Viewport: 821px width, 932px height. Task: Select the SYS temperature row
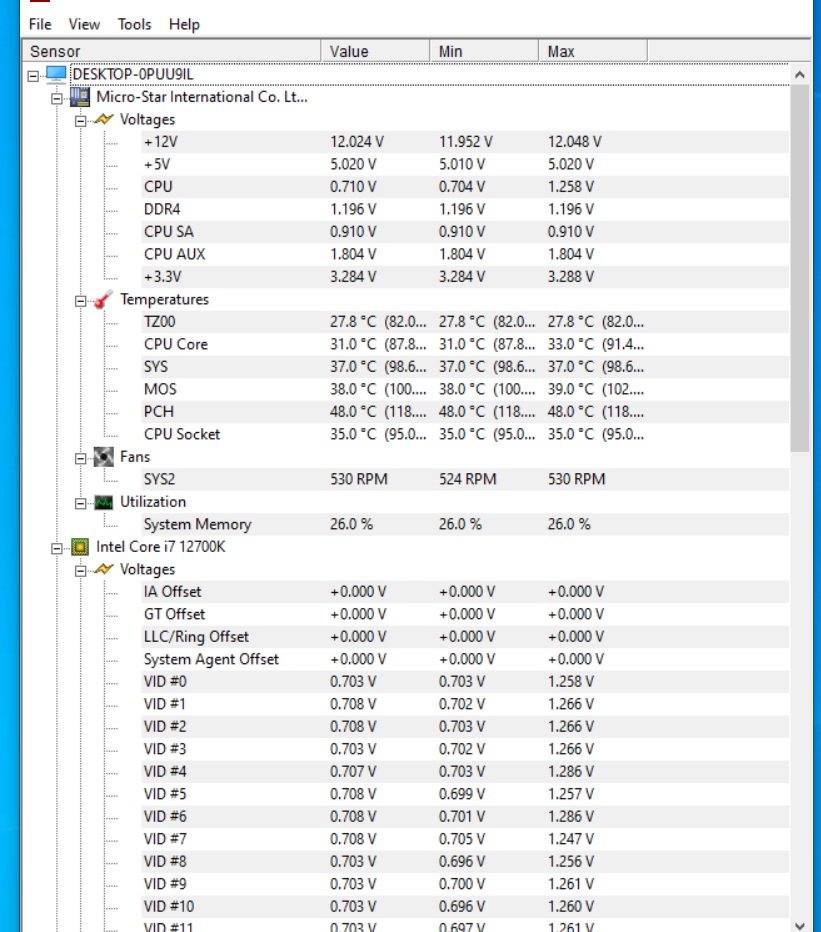coord(465,367)
